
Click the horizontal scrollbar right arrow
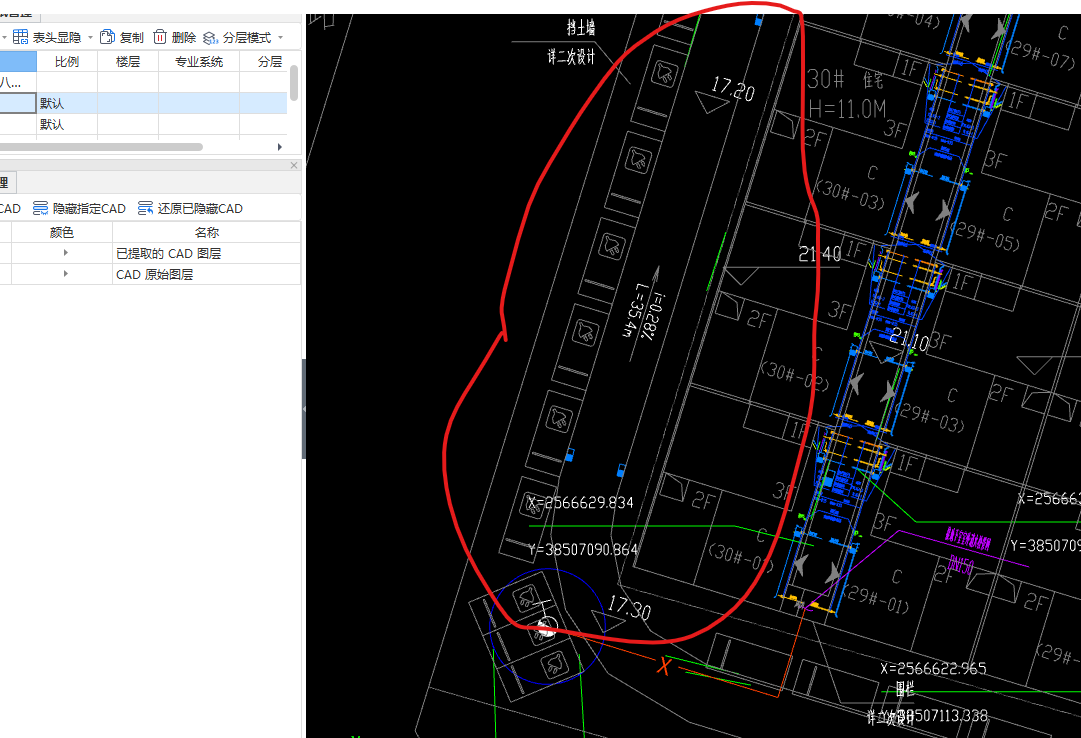coord(279,147)
